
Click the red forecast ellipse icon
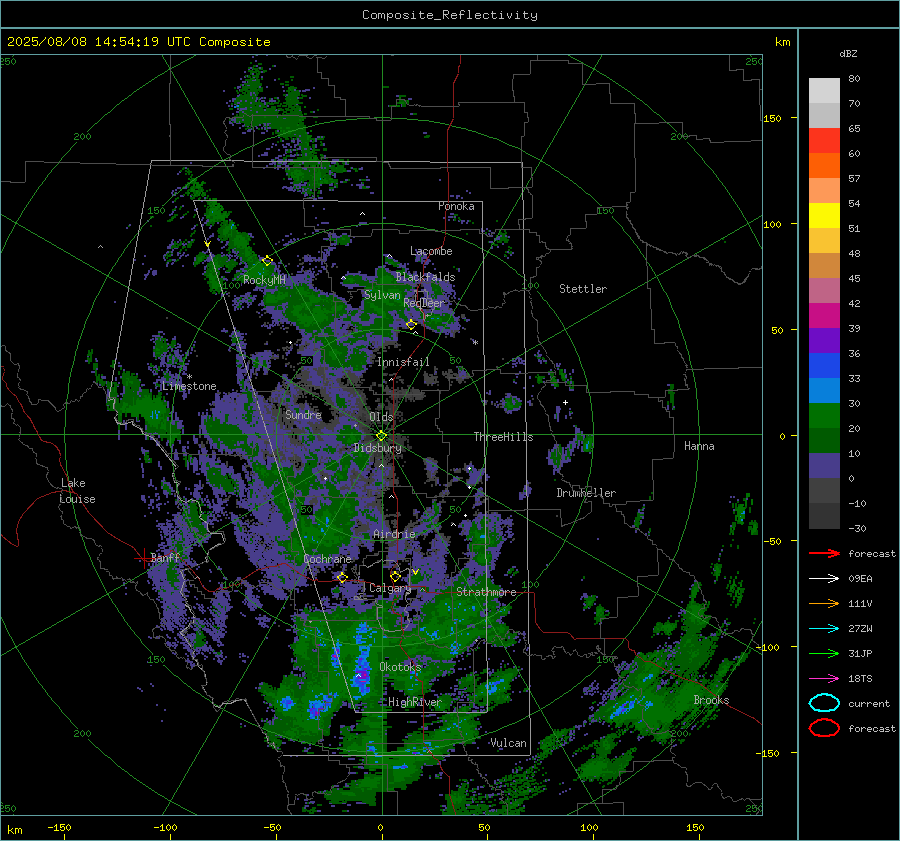pyautogui.click(x=824, y=728)
